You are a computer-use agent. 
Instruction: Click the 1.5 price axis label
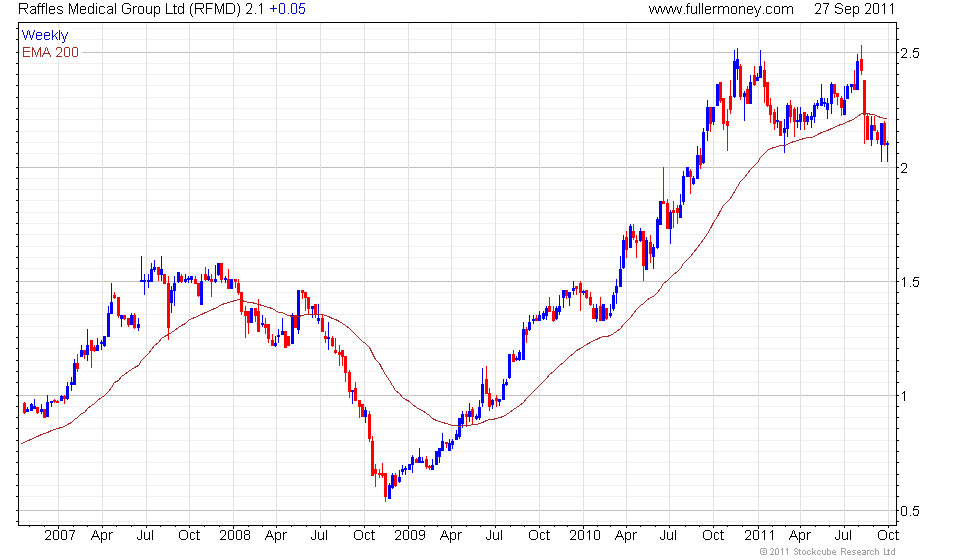(x=910, y=282)
